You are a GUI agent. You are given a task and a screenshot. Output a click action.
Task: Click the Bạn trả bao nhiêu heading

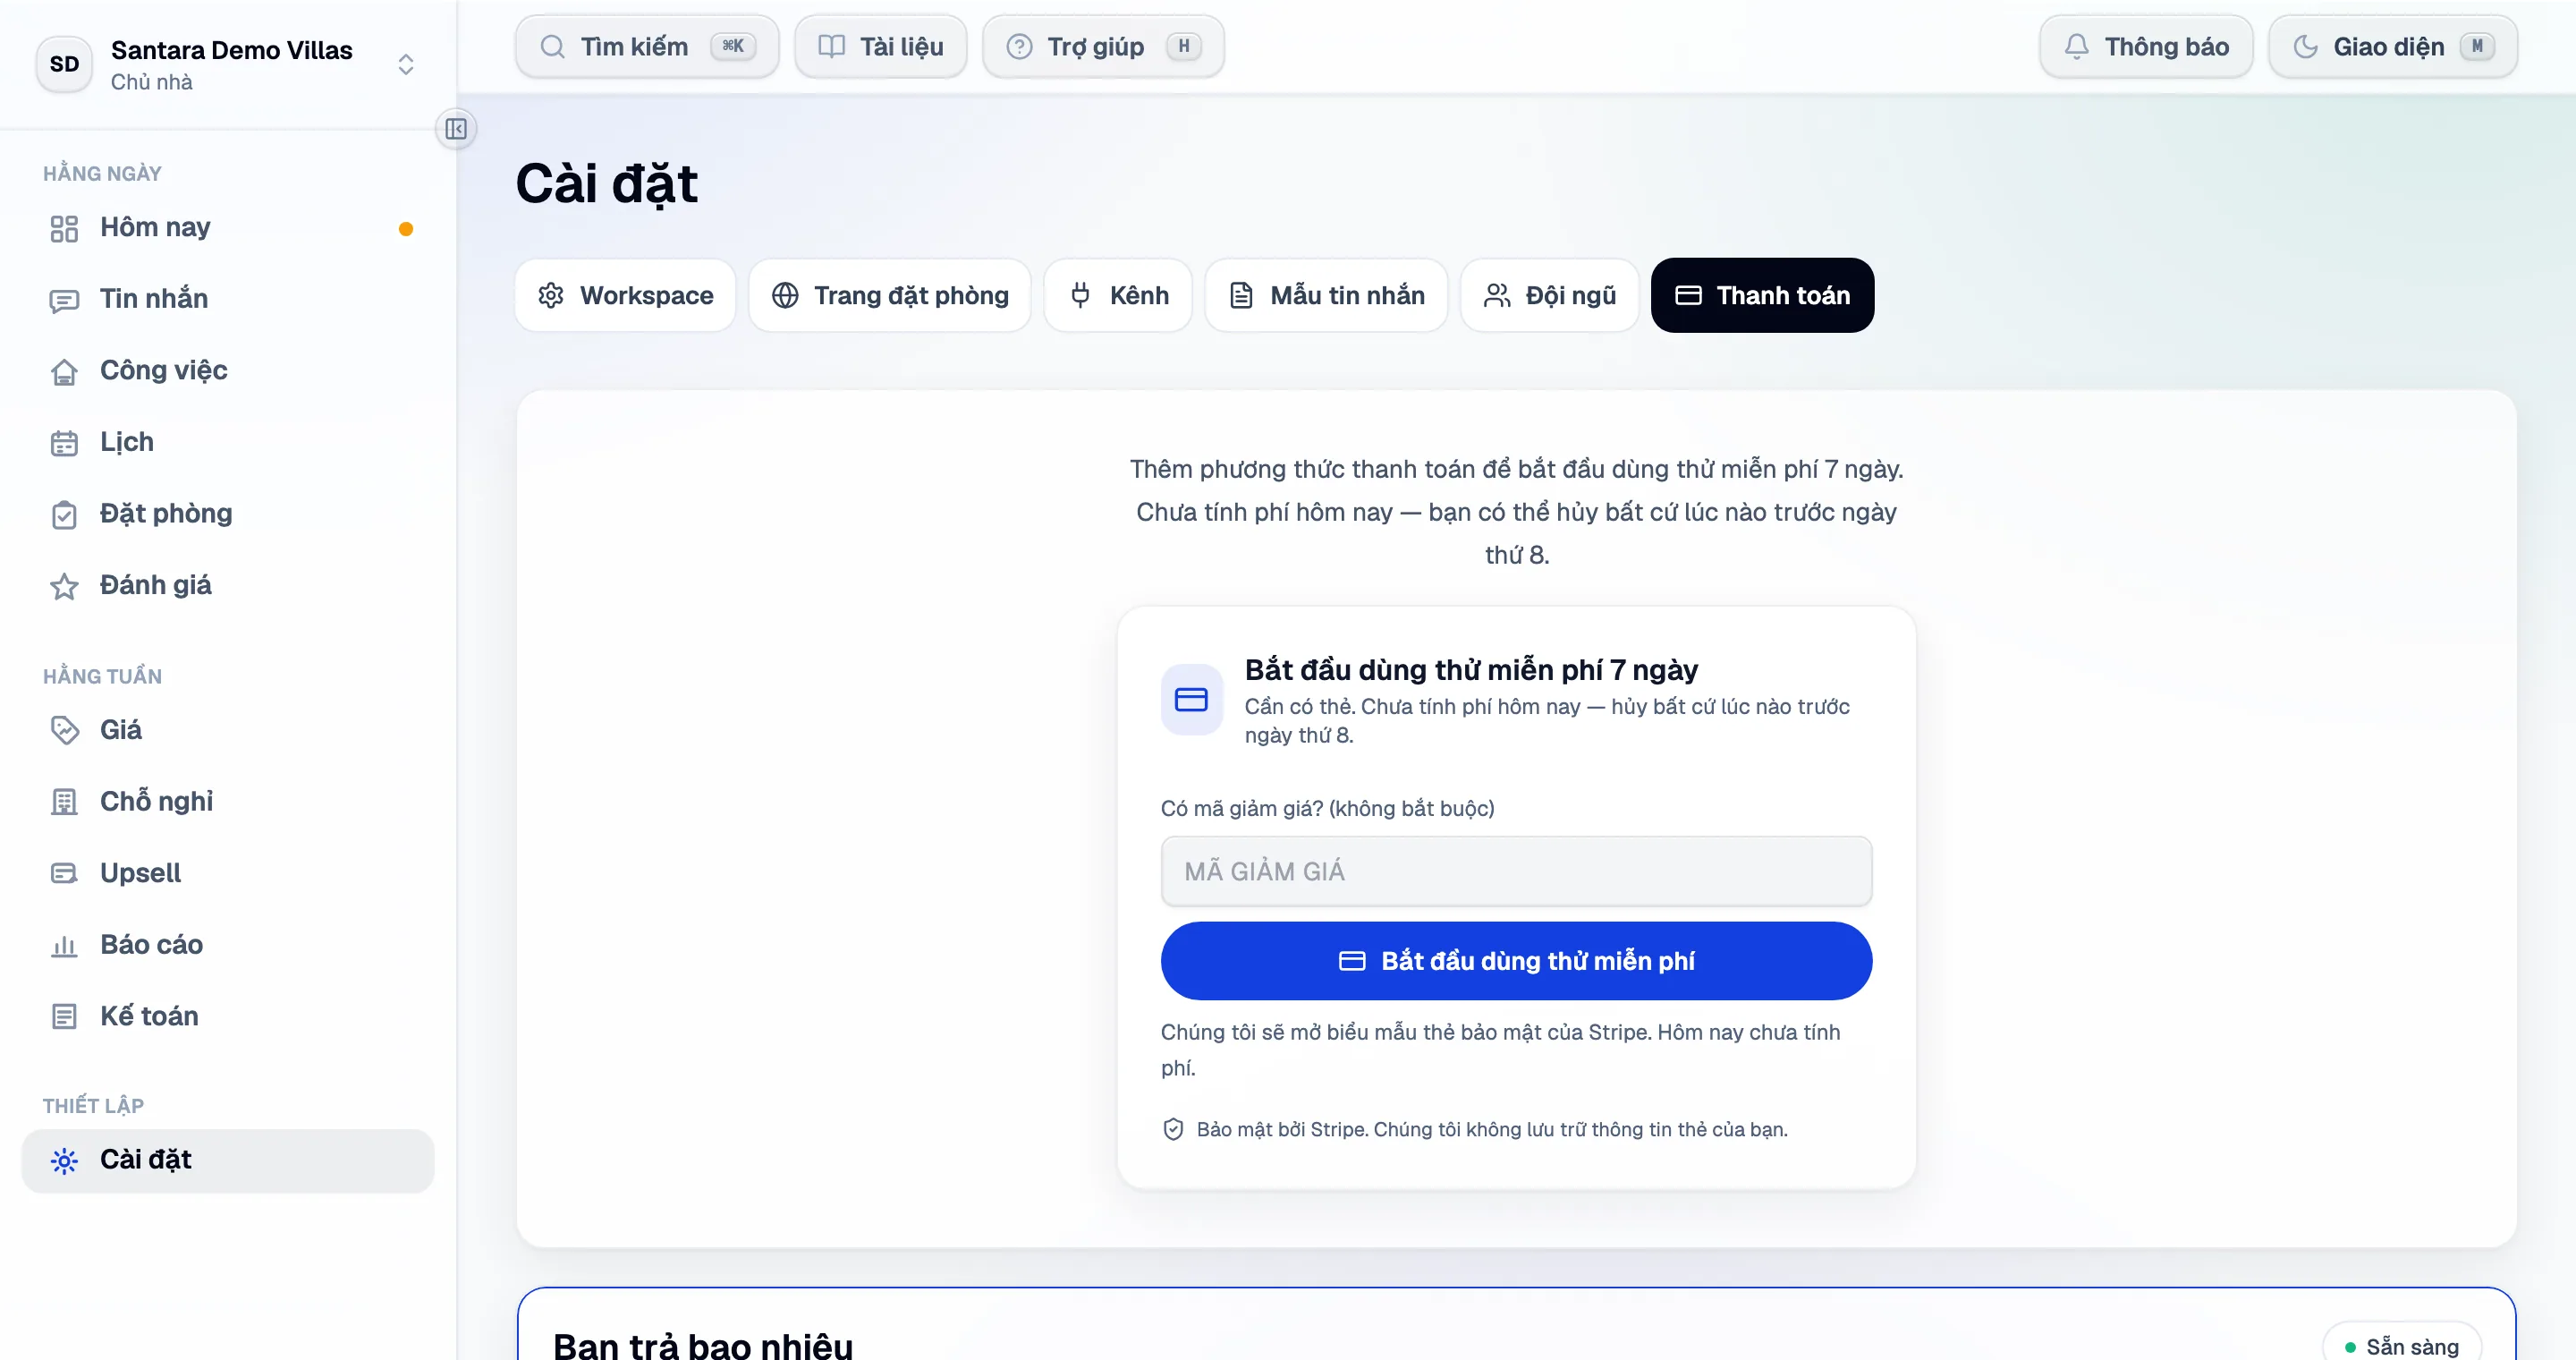click(x=703, y=1345)
